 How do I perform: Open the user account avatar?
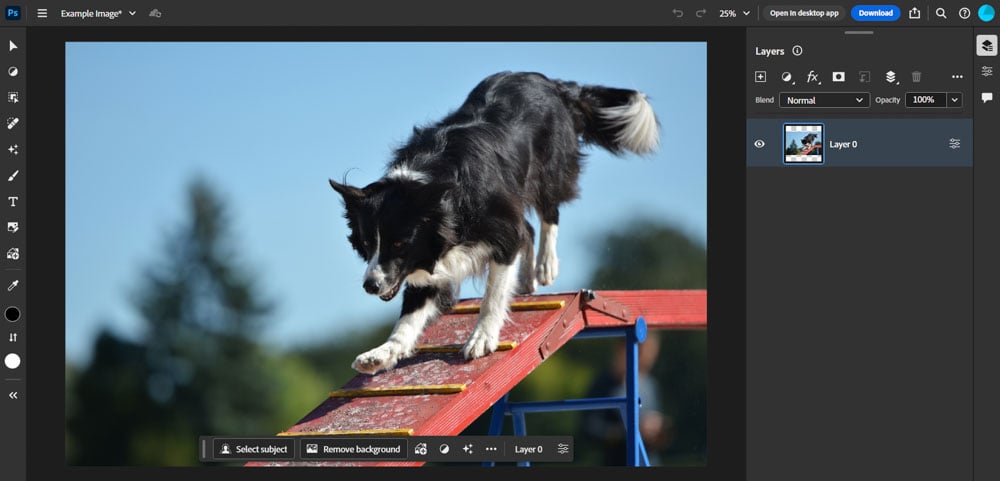pyautogui.click(x=987, y=13)
